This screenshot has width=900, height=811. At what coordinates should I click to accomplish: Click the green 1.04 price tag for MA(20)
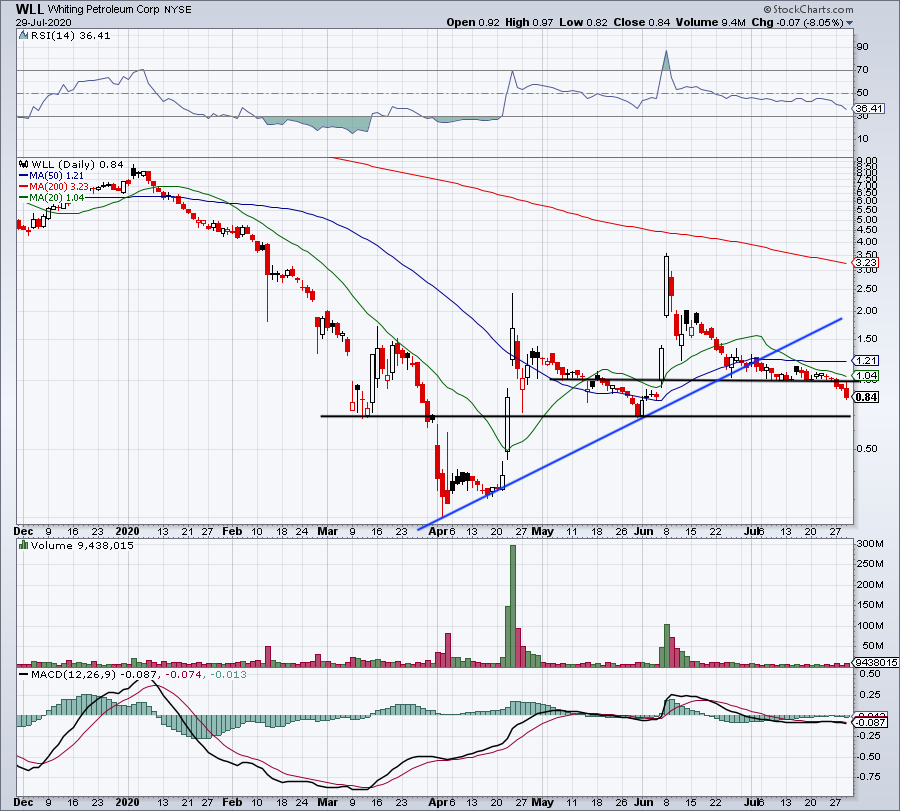865,375
